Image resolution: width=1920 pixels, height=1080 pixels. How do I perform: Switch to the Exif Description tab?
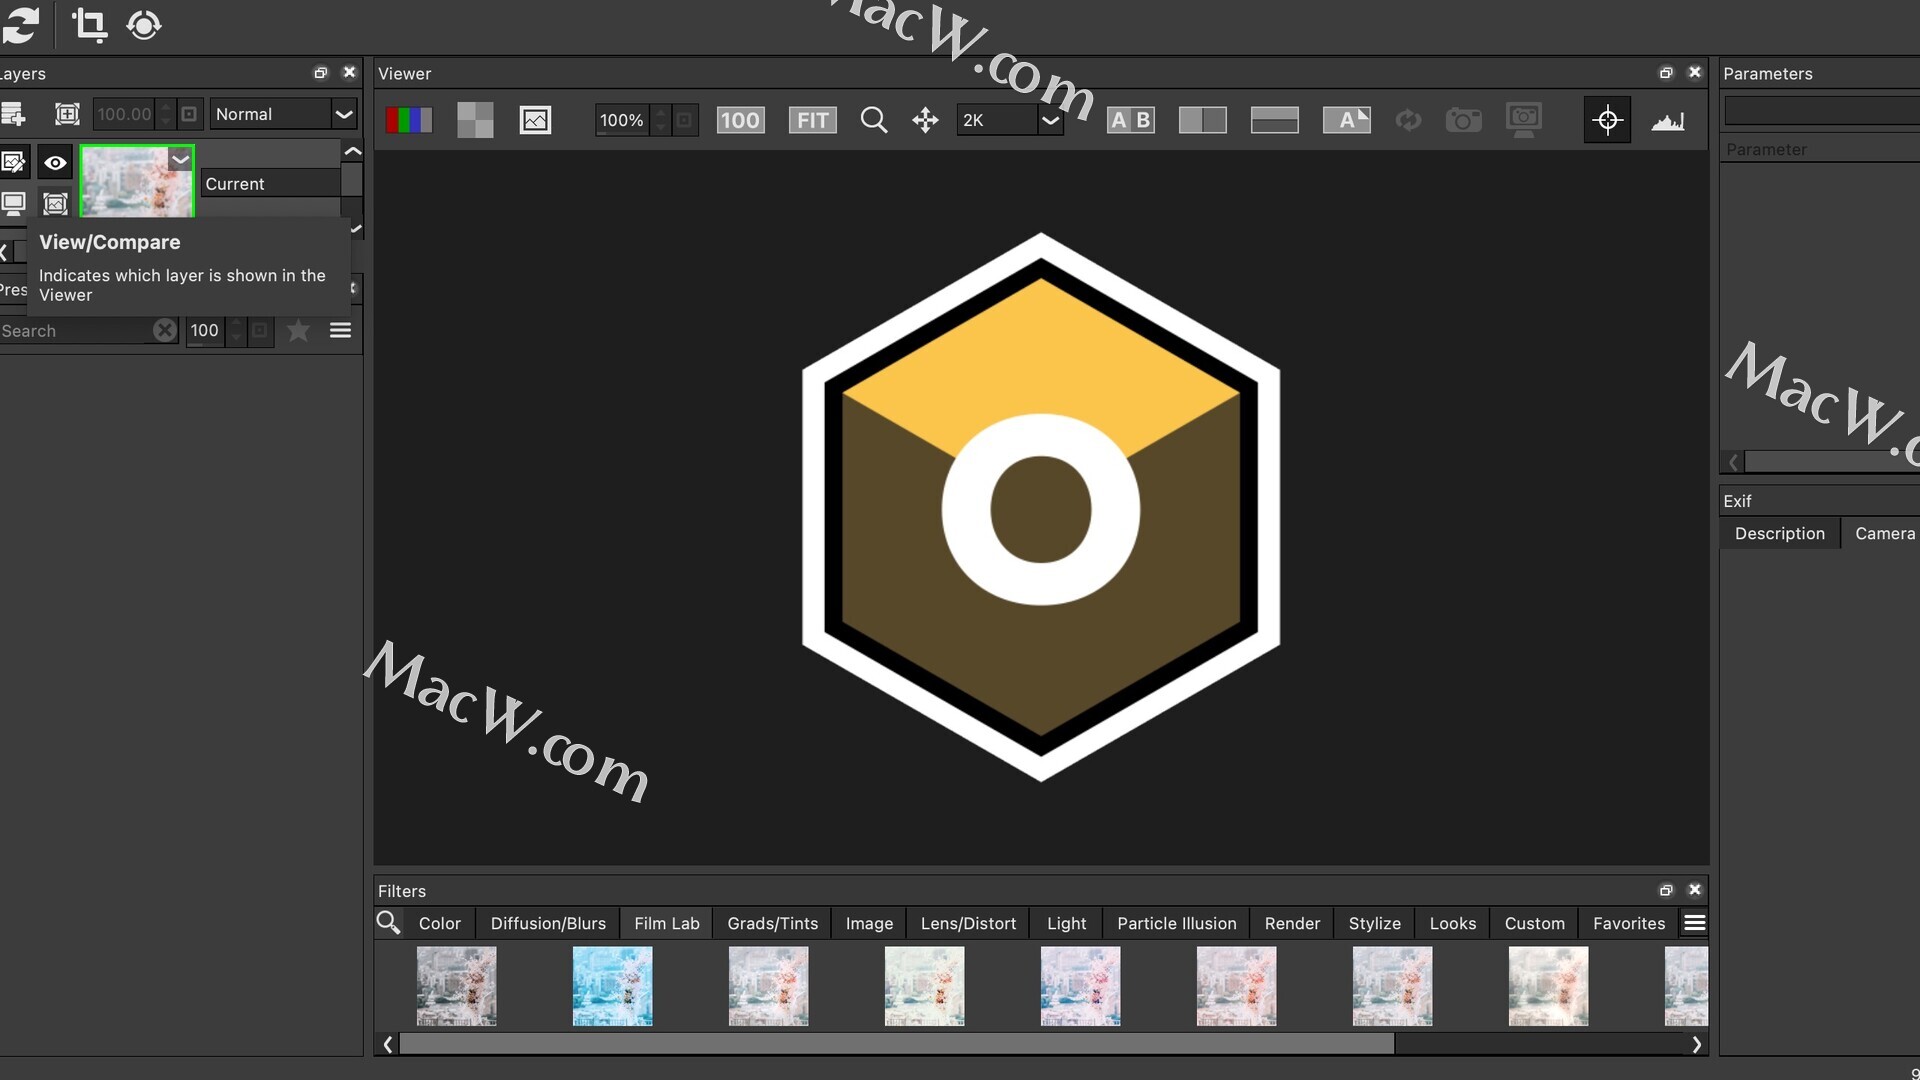1780,533
